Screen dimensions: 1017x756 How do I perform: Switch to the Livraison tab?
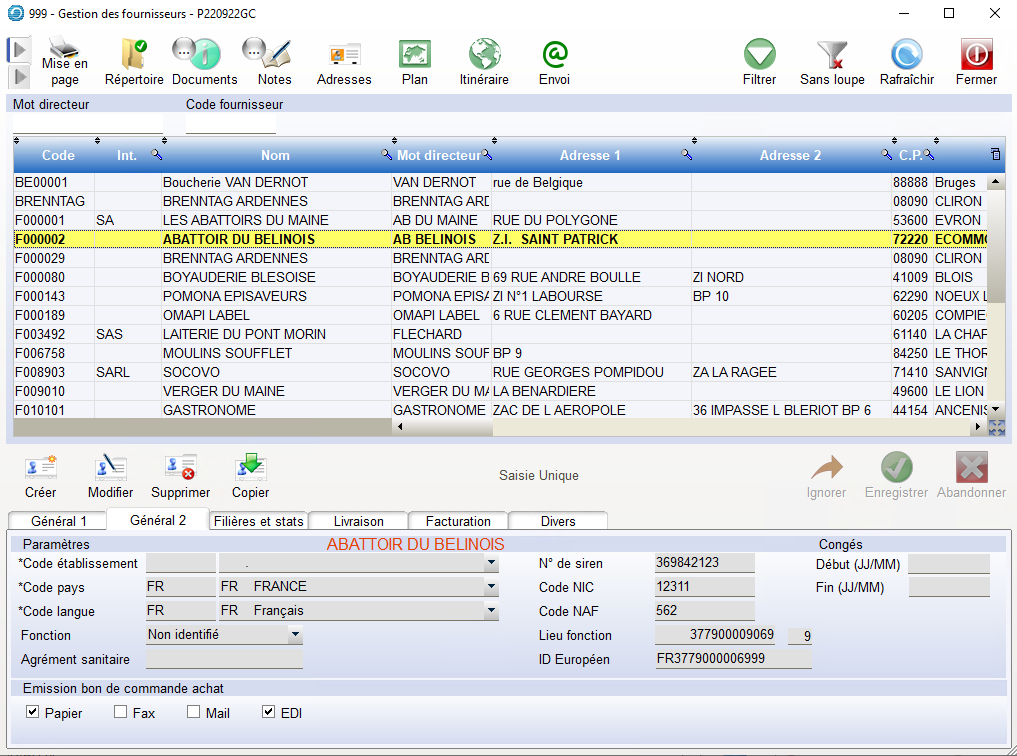pos(358,521)
